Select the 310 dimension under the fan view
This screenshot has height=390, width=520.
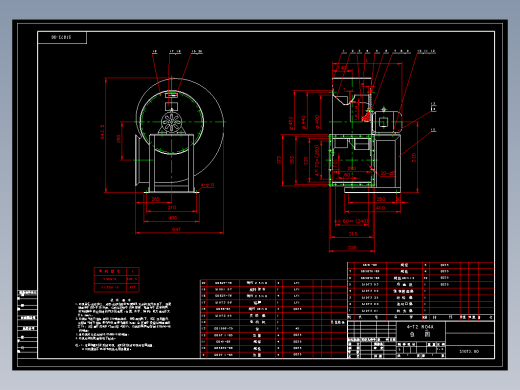[172, 207]
